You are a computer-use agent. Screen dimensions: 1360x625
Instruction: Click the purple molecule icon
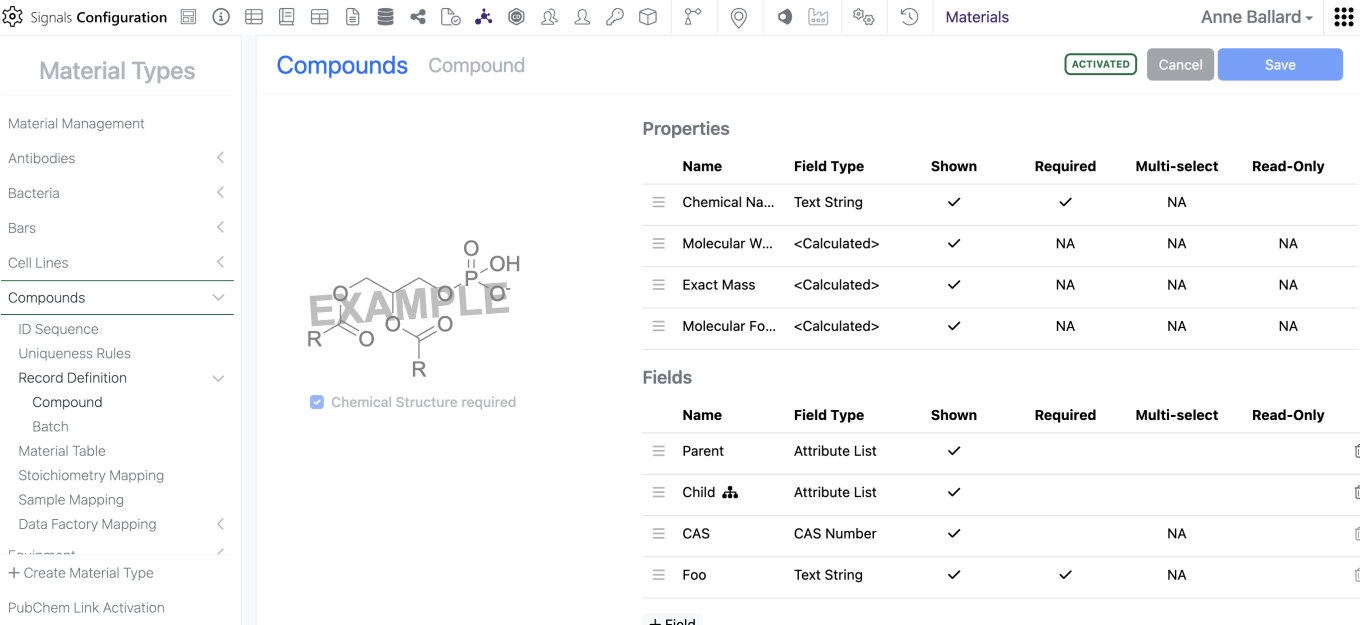click(484, 17)
